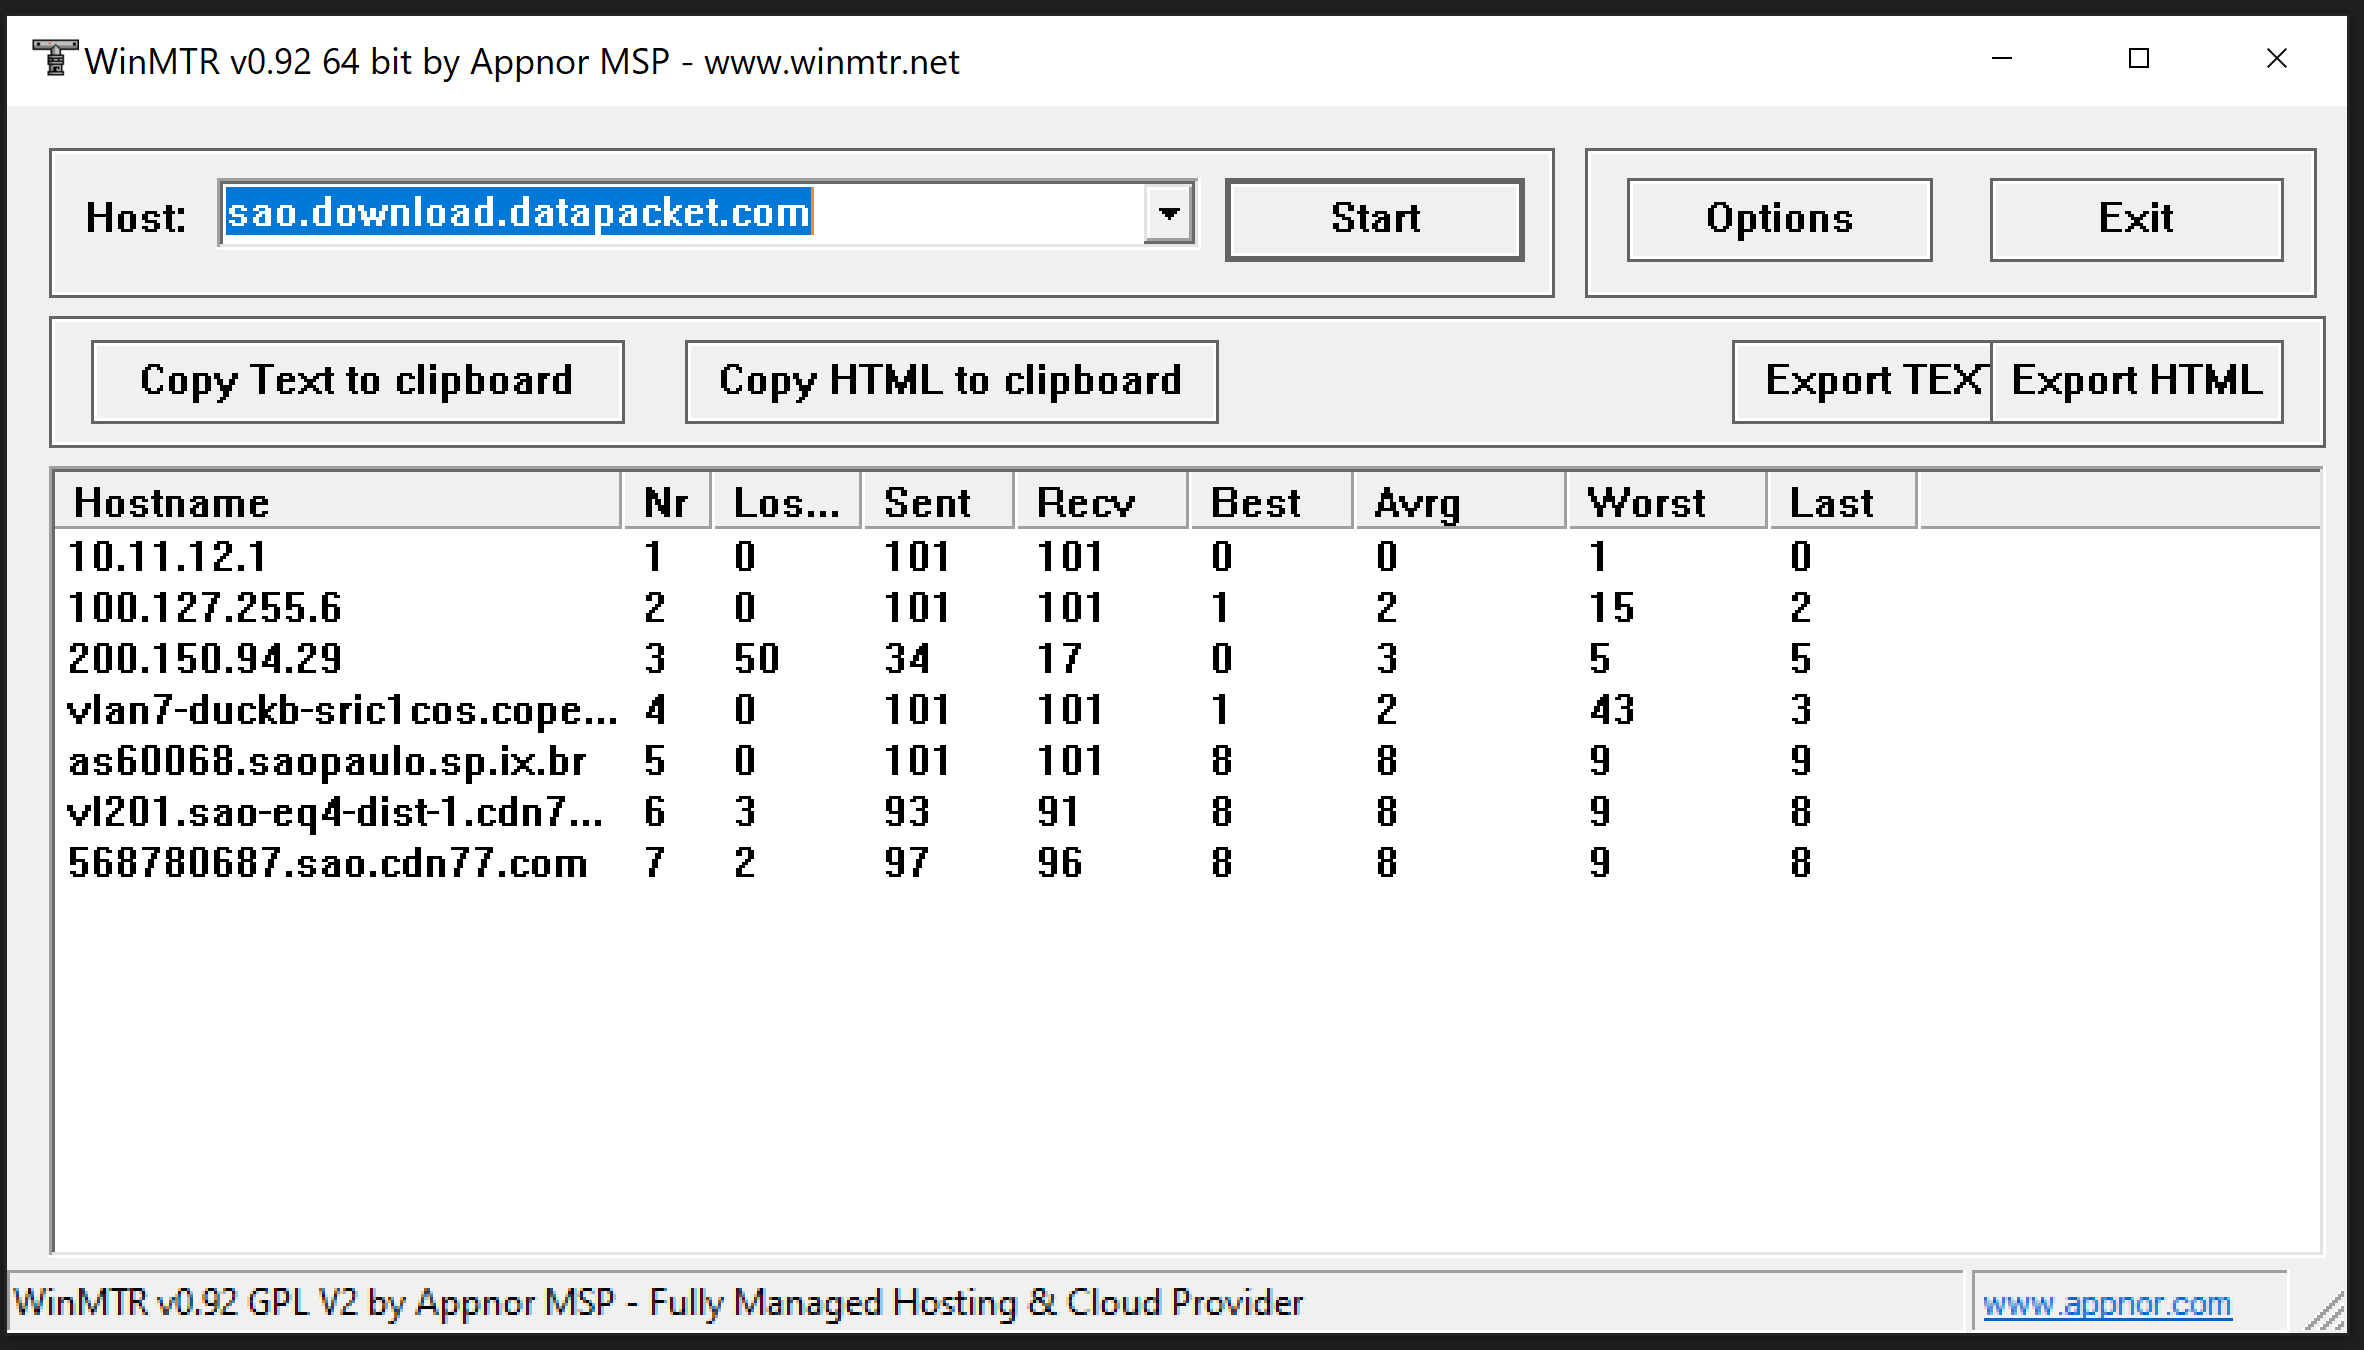Viewport: 2364px width, 1350px height.
Task: Click the WinMTR app icon in title bar
Action: pos(55,59)
